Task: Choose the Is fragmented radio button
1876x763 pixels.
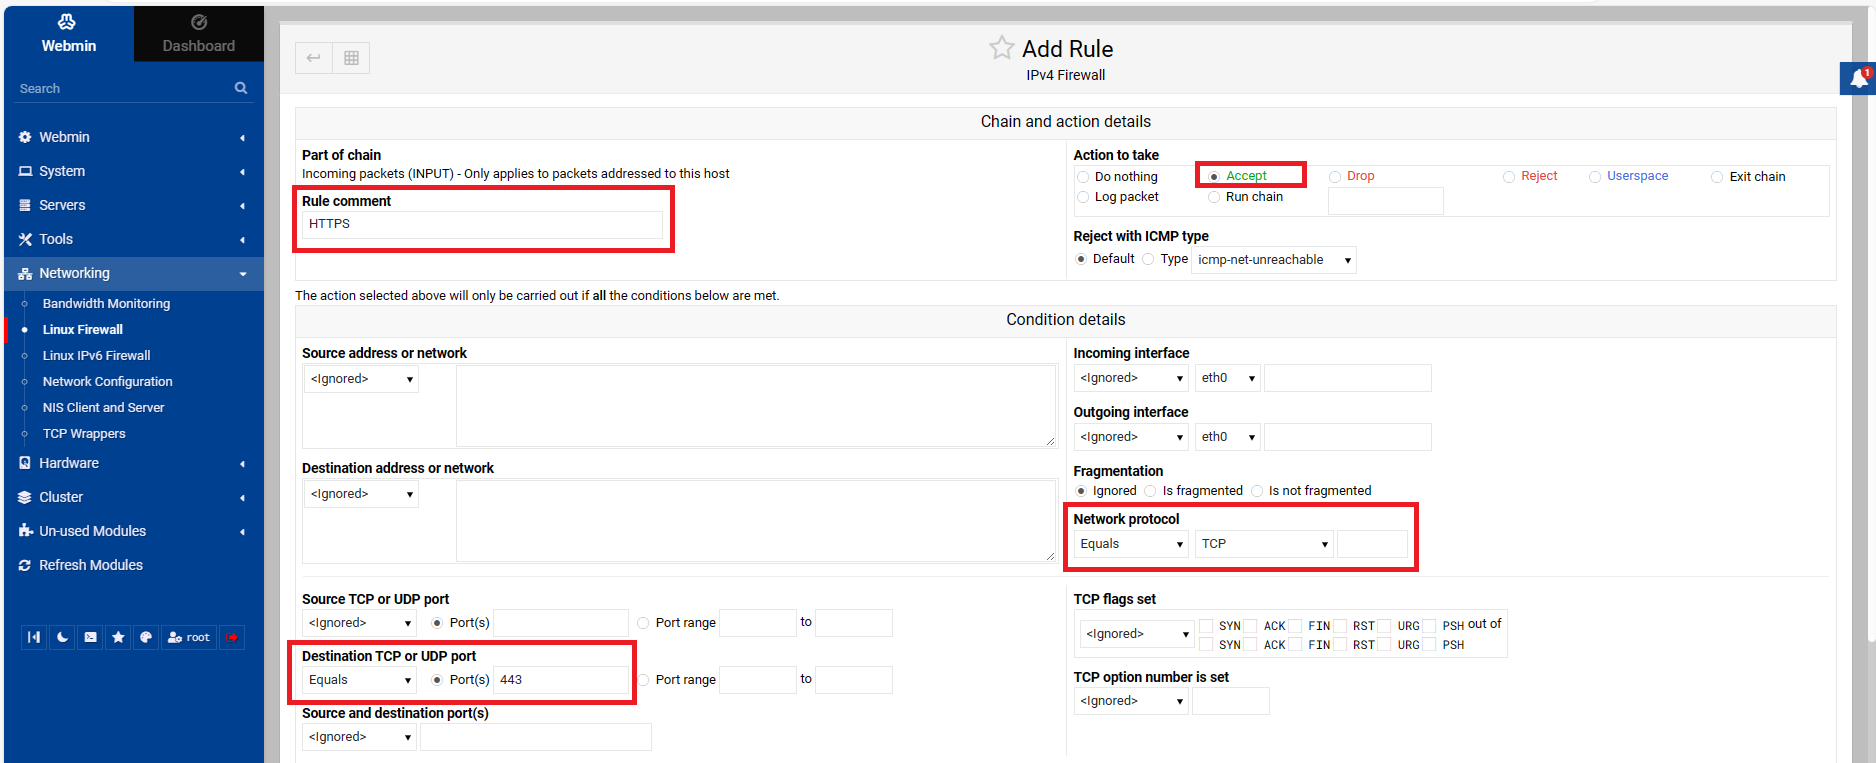Action: click(x=1151, y=491)
